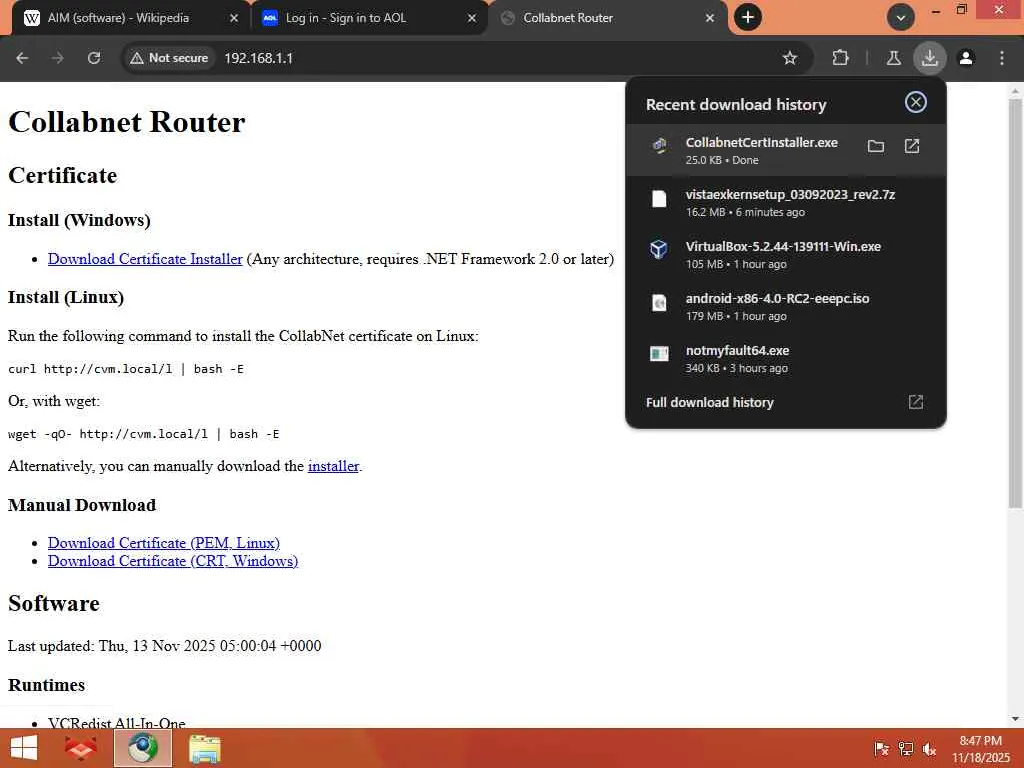Select vistaexkernsetup_03092023_rev2.7z download
The height and width of the screenshot is (768, 1024).
tap(785, 202)
